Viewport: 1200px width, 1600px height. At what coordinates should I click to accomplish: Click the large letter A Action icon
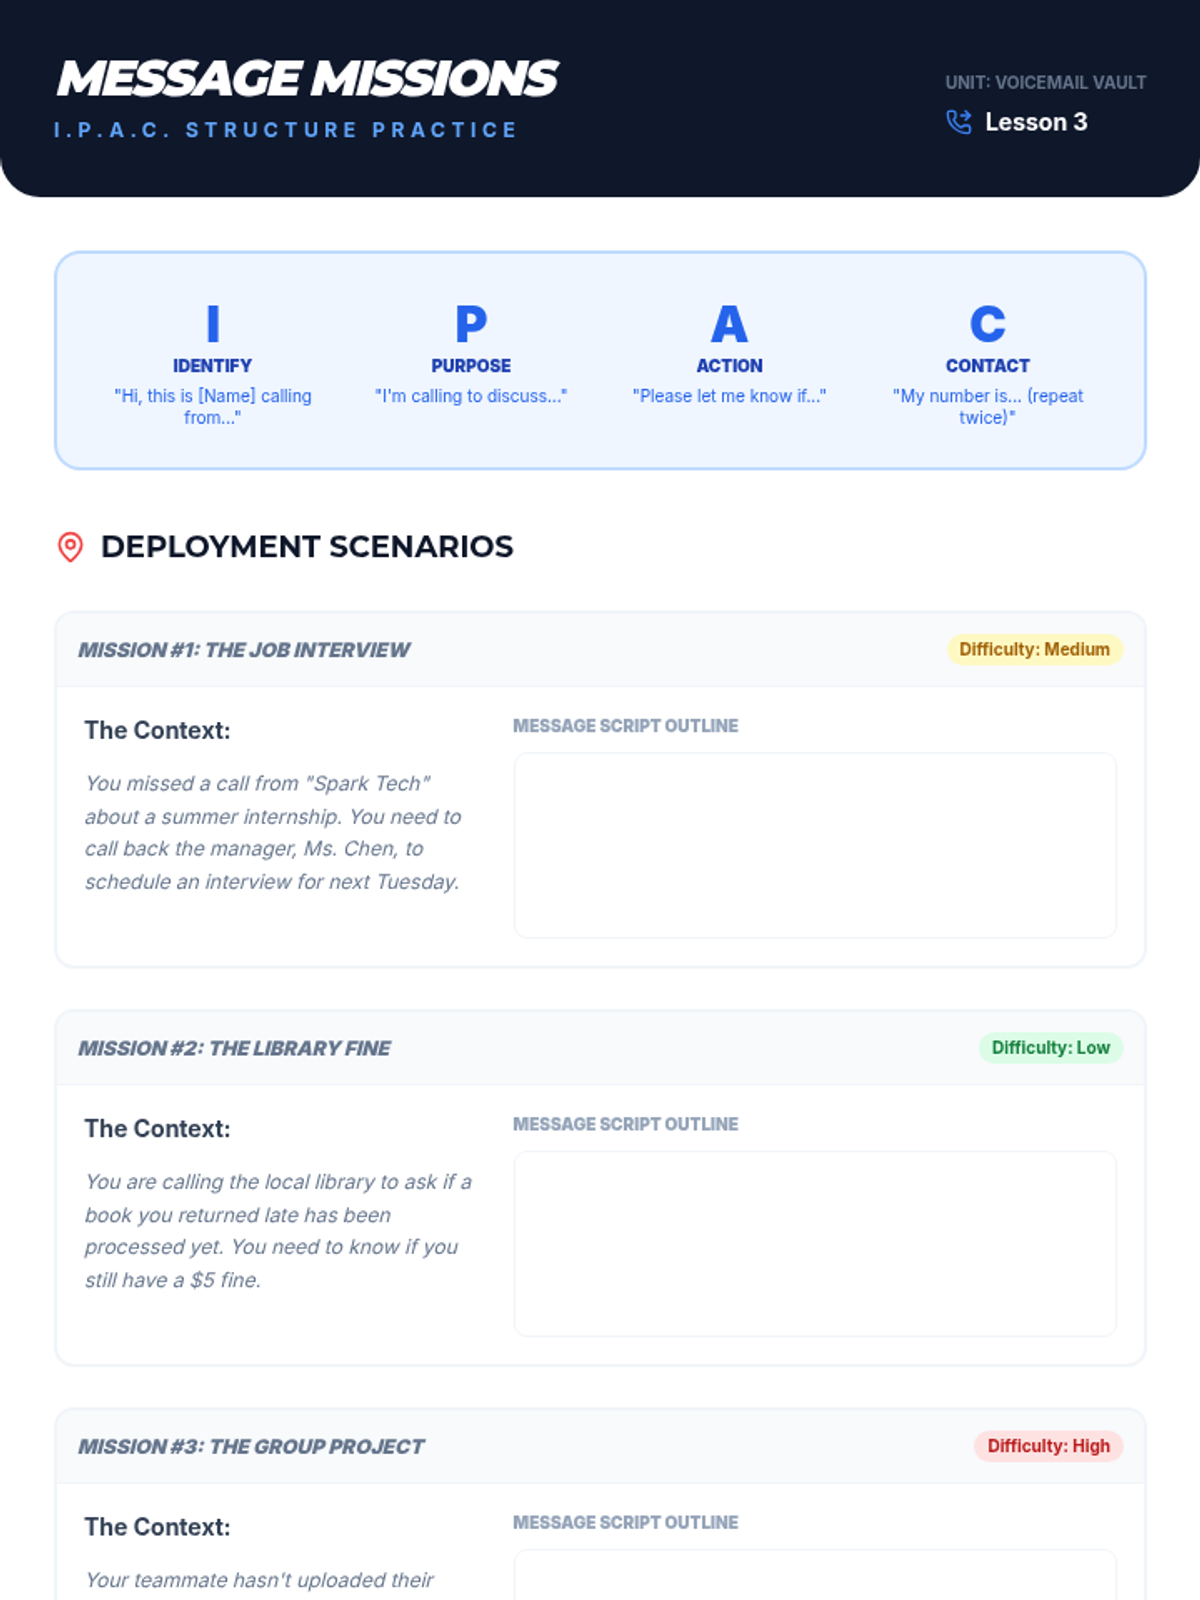[x=729, y=324]
